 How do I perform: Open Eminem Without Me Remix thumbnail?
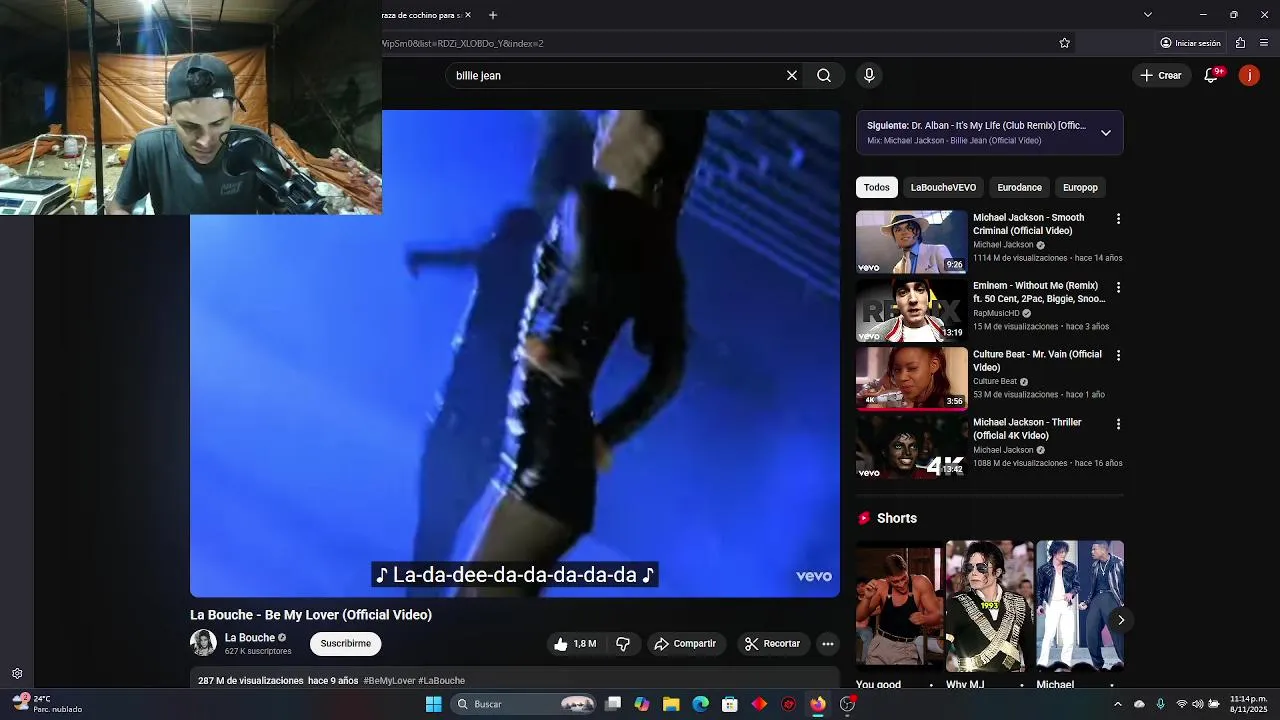(912, 310)
